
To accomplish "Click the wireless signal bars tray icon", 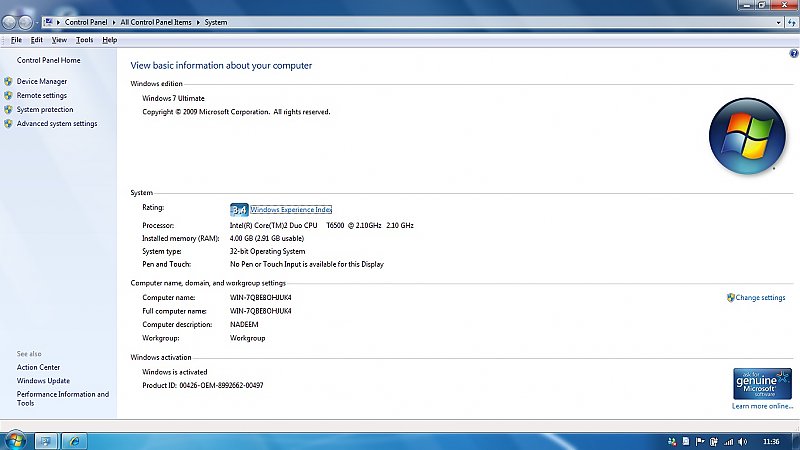I will [729, 441].
